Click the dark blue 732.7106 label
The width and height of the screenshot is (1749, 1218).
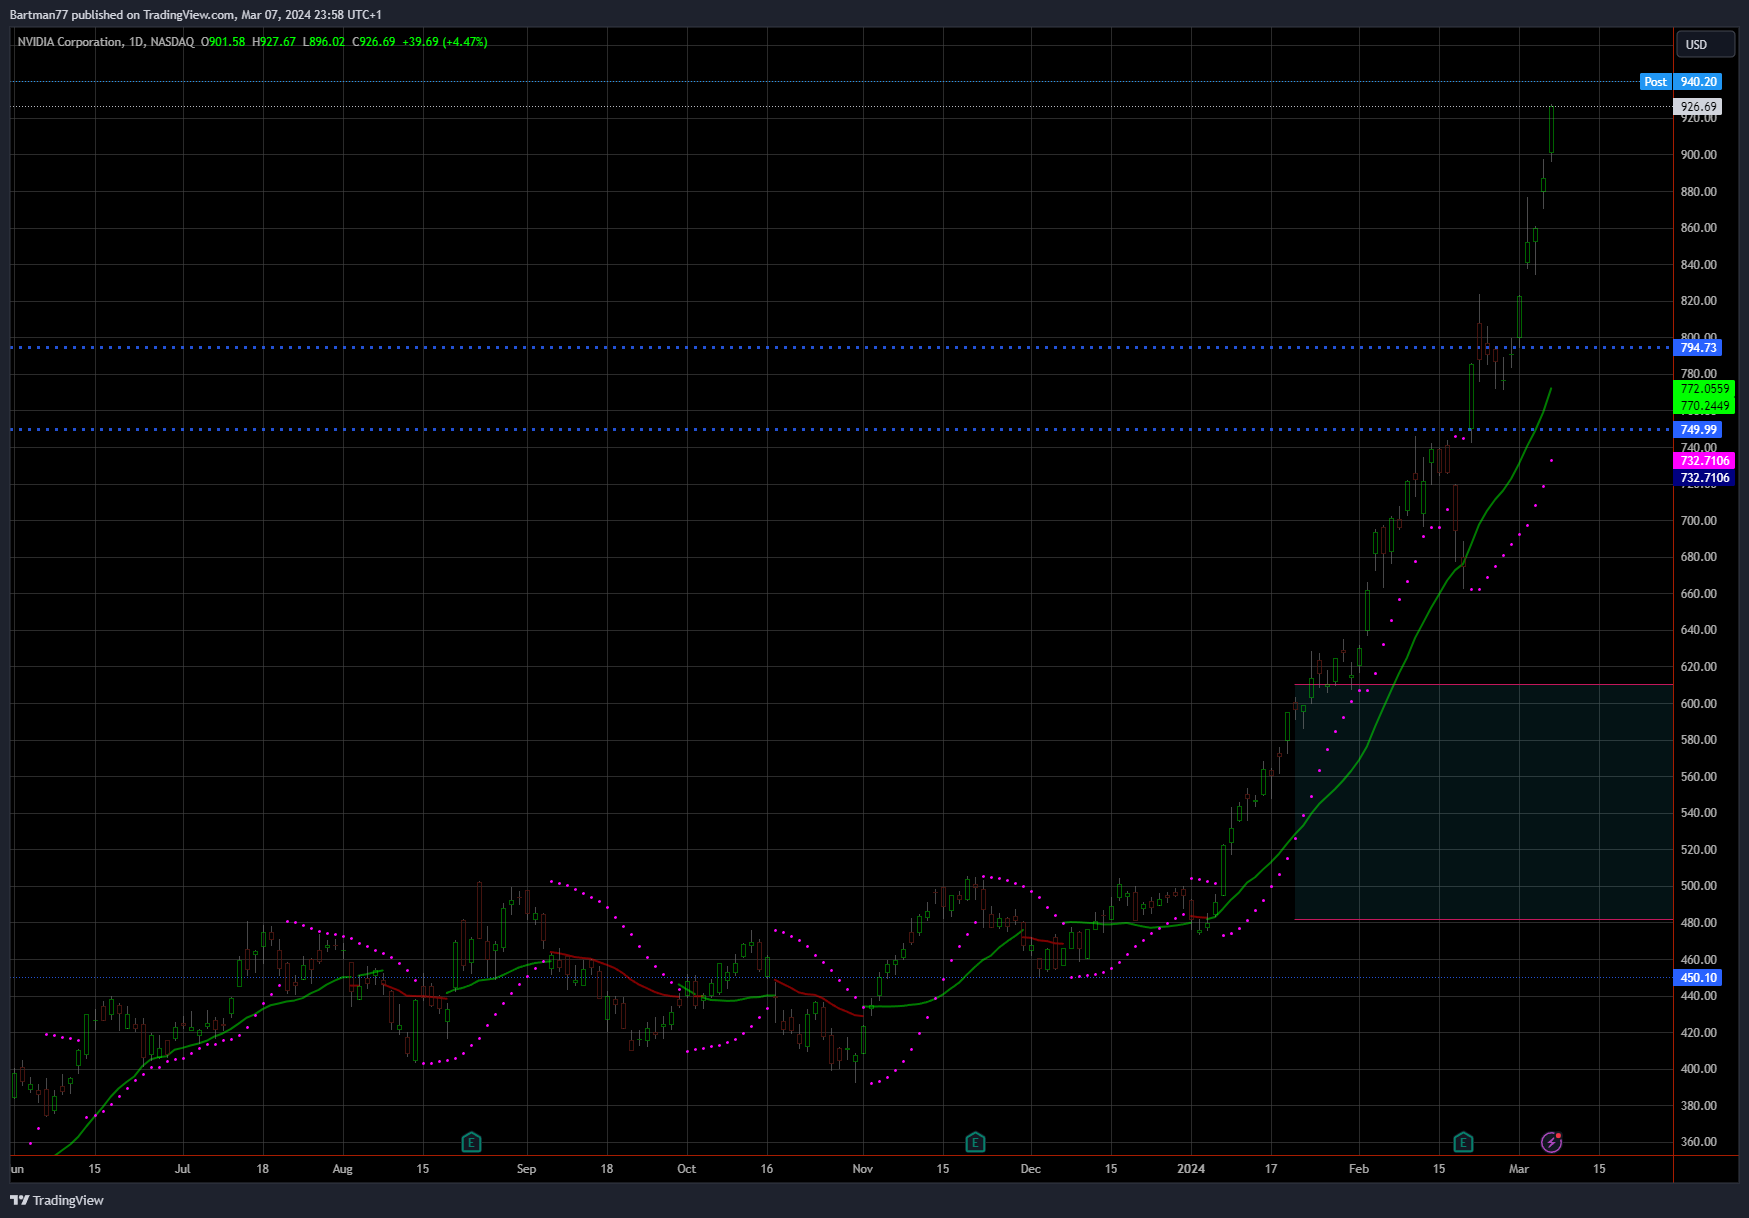click(1704, 478)
